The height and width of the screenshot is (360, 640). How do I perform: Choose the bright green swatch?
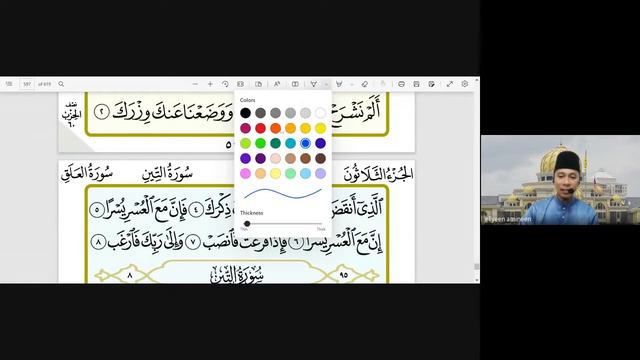[260, 143]
